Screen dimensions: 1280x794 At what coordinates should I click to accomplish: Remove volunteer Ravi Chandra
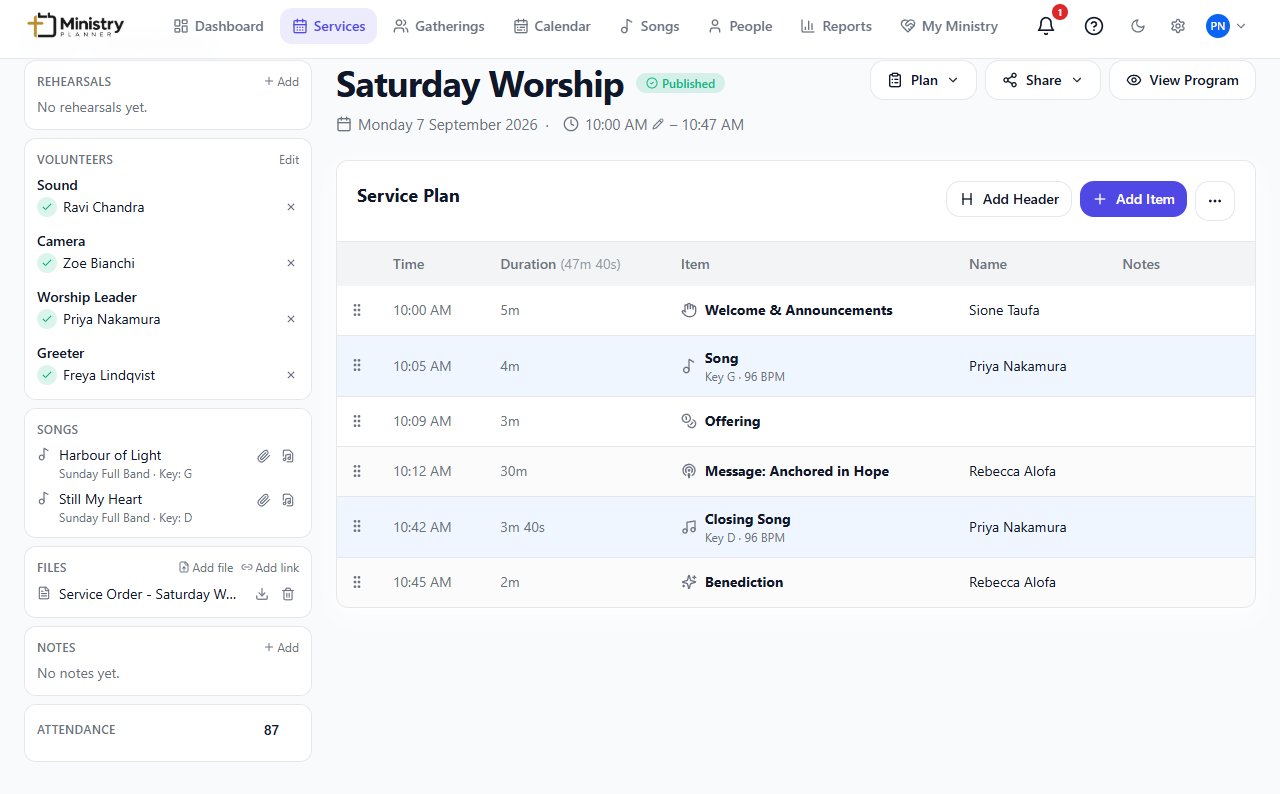(x=291, y=207)
